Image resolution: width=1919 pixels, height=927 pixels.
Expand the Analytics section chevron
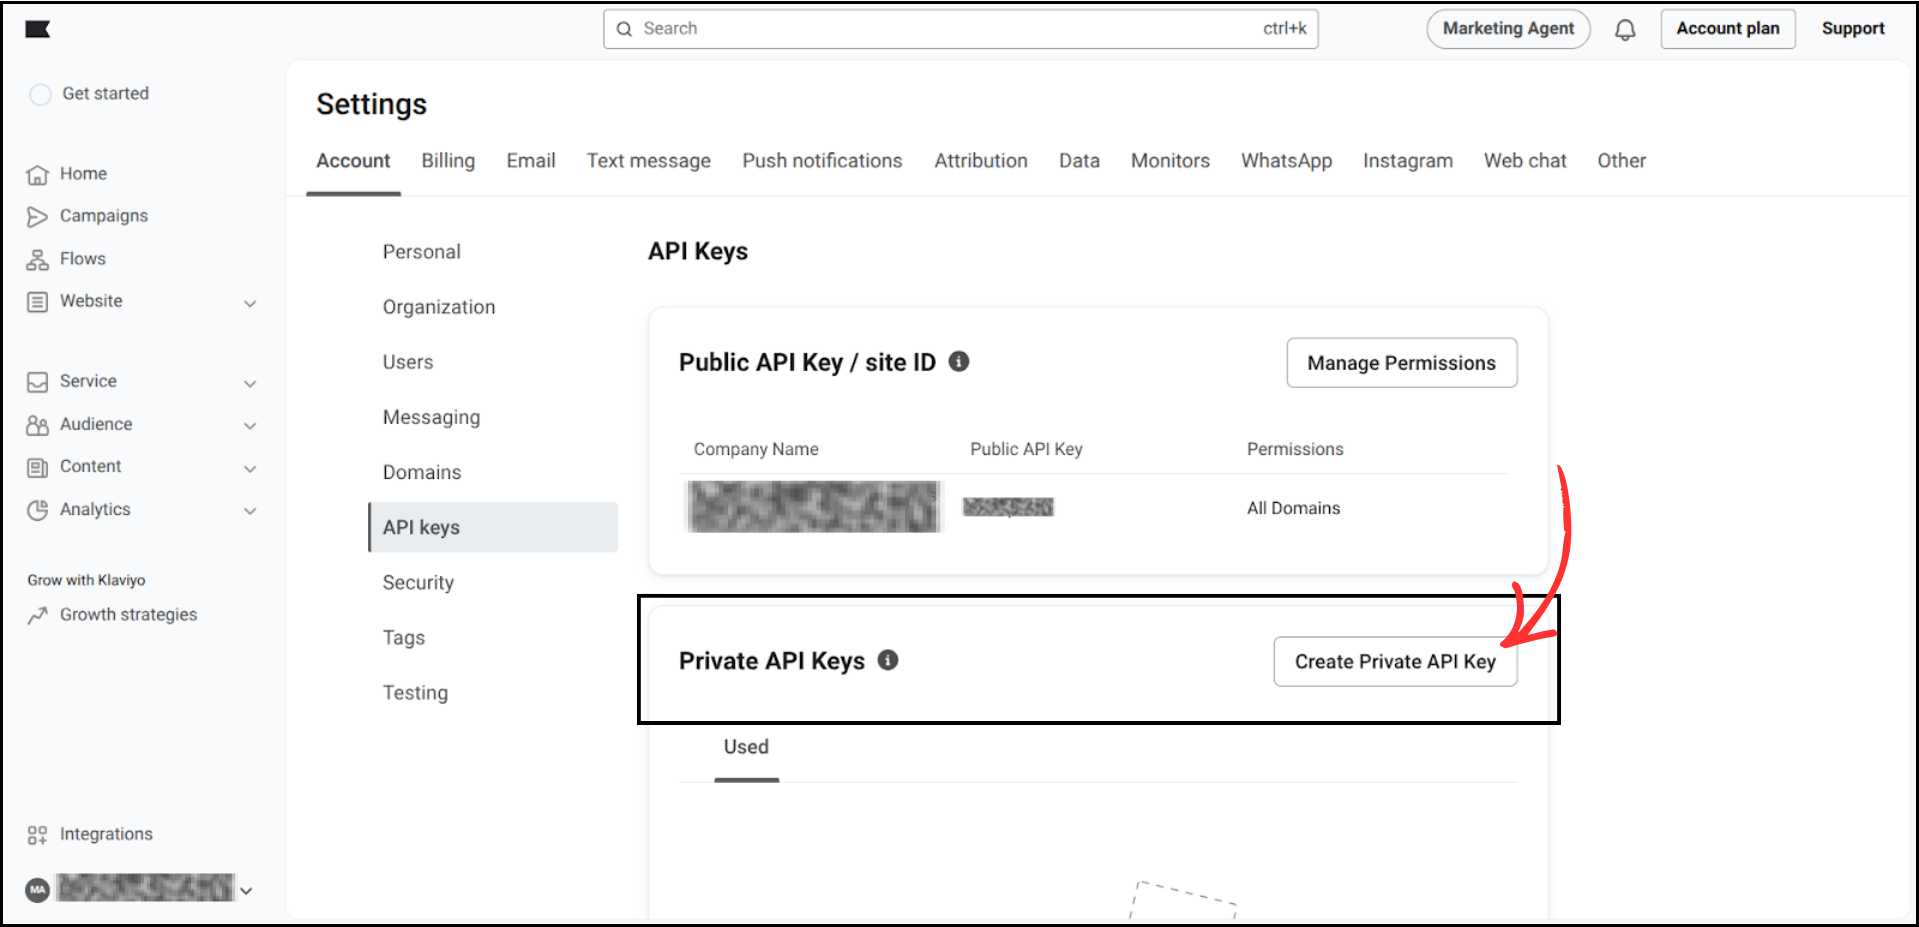[250, 510]
